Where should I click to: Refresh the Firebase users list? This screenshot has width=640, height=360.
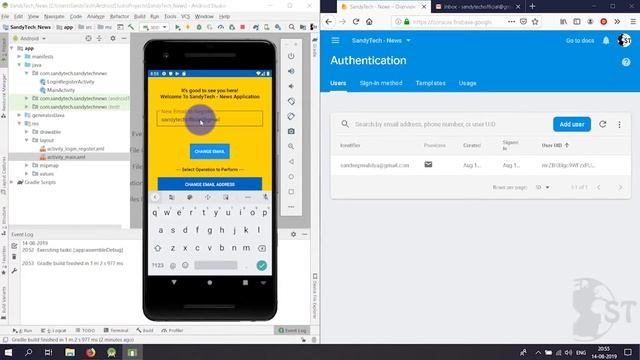[x=602, y=124]
